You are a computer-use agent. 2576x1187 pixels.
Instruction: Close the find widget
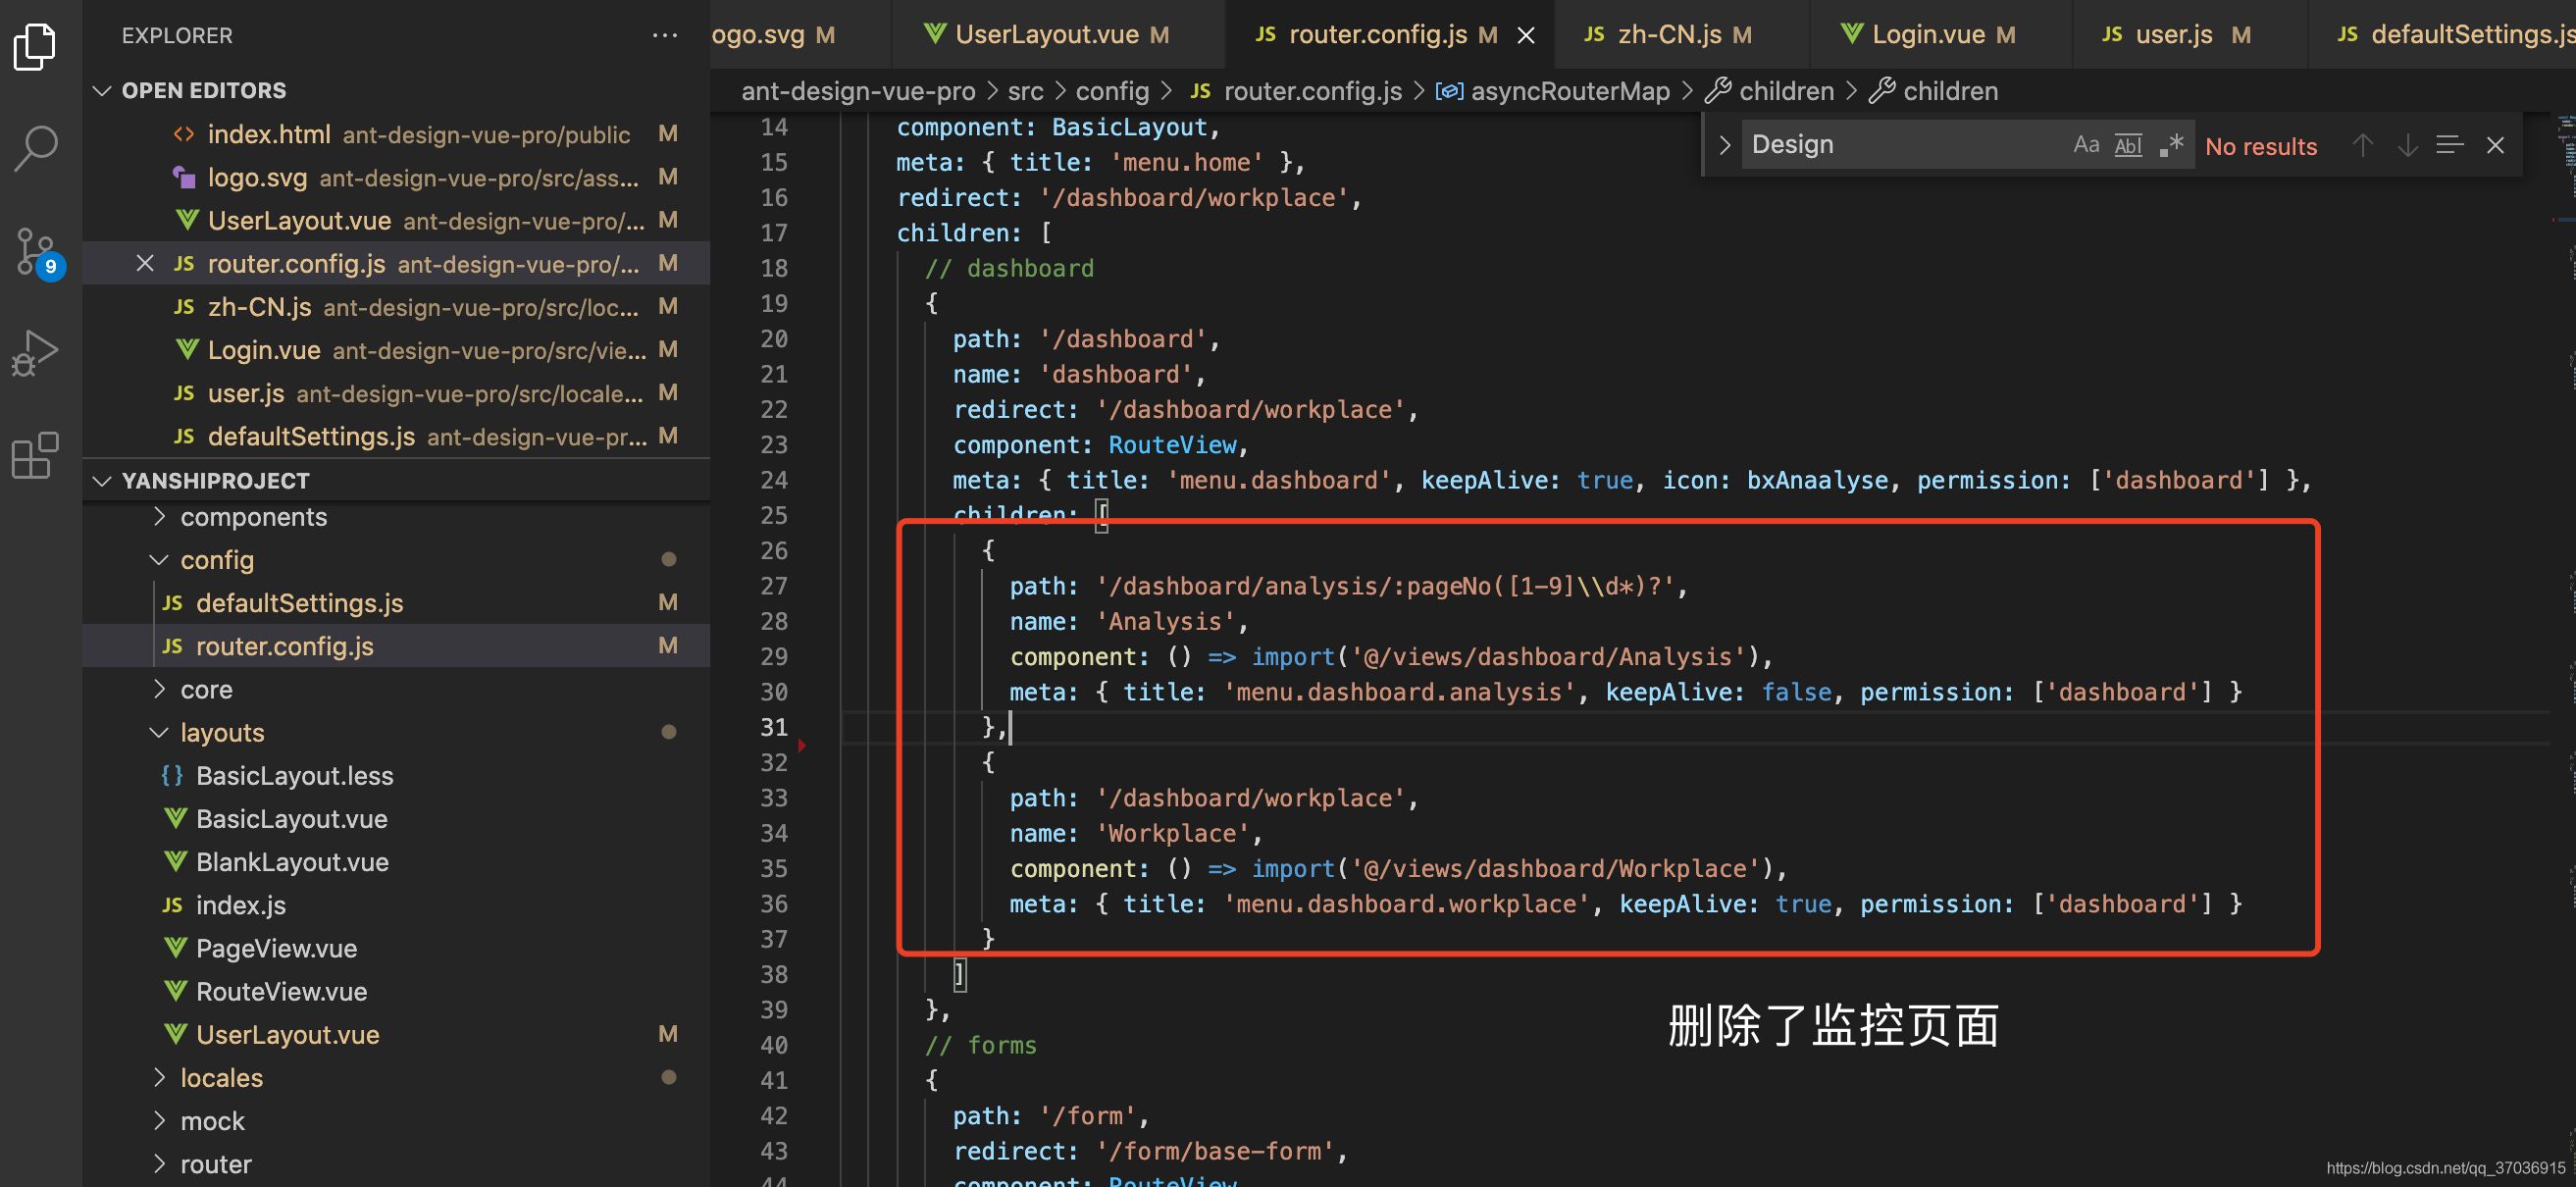click(x=2495, y=146)
